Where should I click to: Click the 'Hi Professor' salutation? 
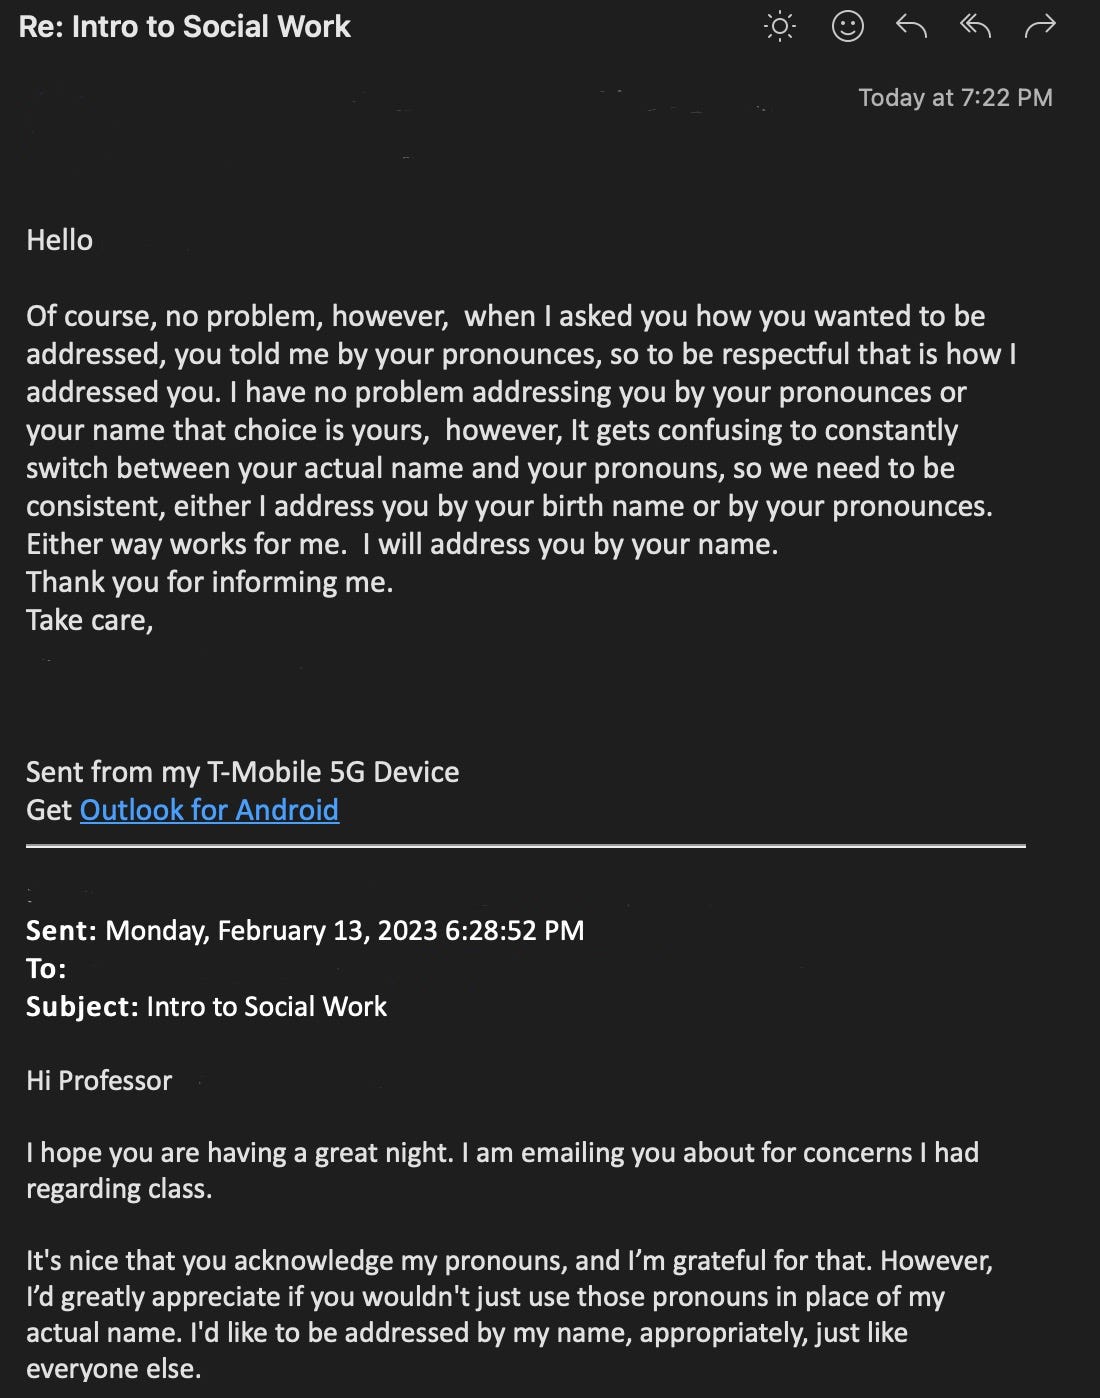click(99, 1080)
